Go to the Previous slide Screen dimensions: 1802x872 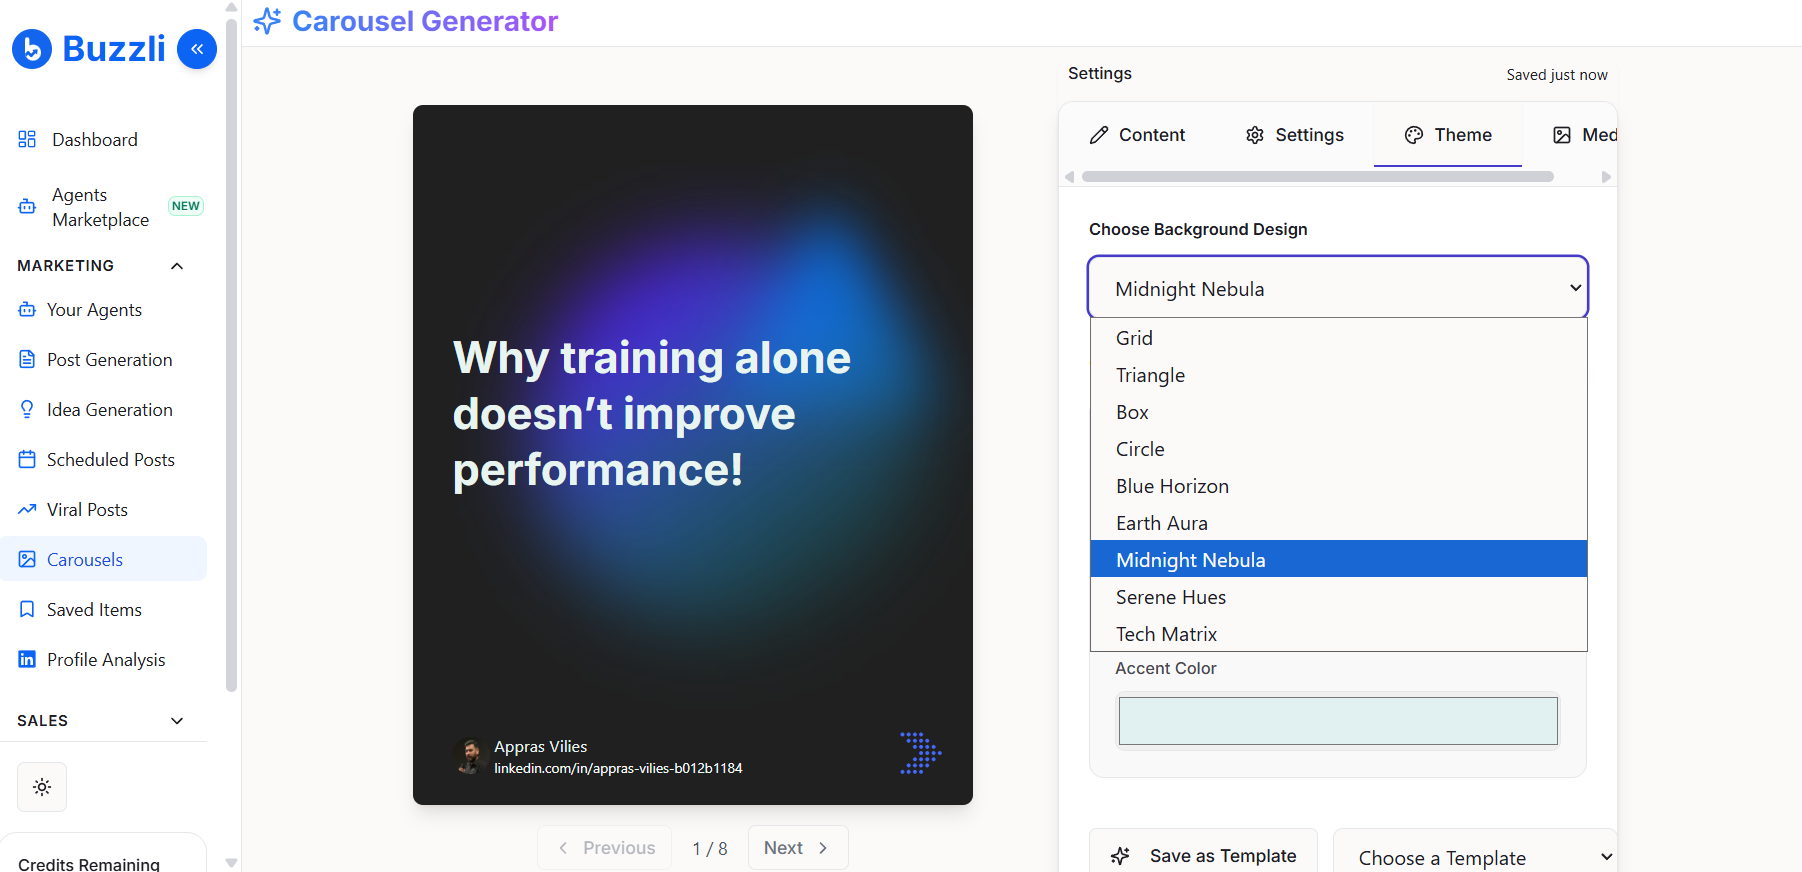point(605,848)
